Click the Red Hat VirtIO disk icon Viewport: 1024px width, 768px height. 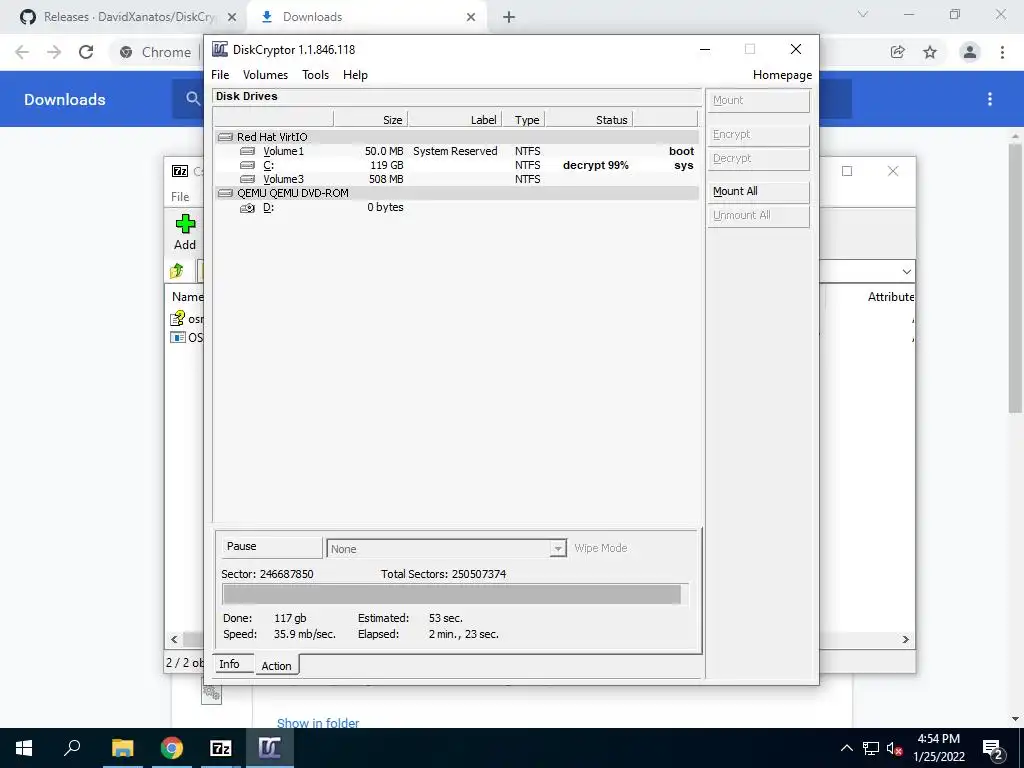(x=225, y=136)
